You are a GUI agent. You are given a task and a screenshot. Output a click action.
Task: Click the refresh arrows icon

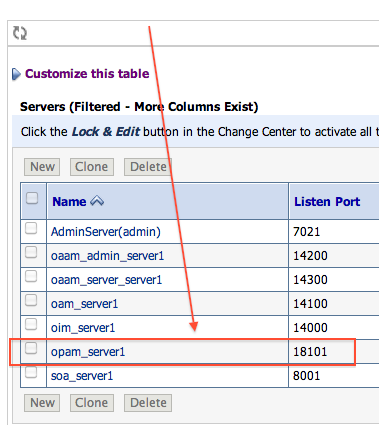pos(20,33)
